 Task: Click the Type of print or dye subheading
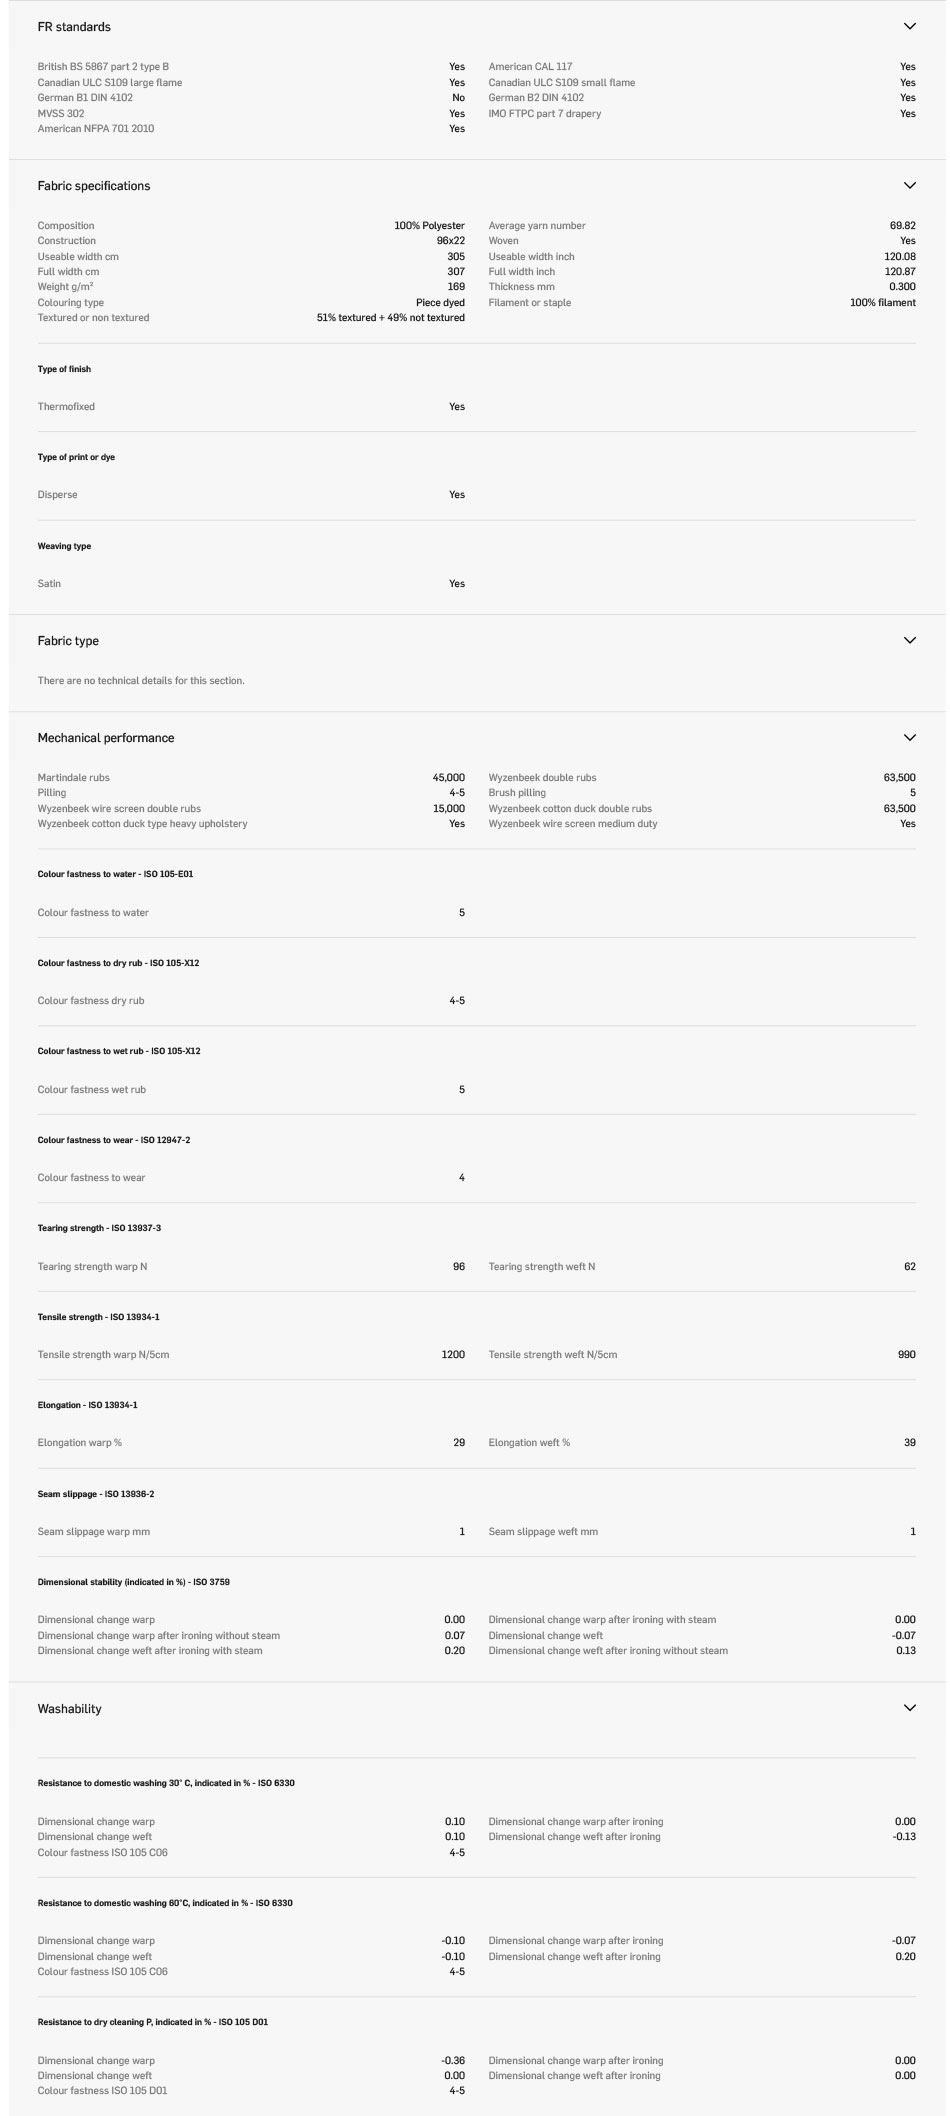click(x=76, y=458)
